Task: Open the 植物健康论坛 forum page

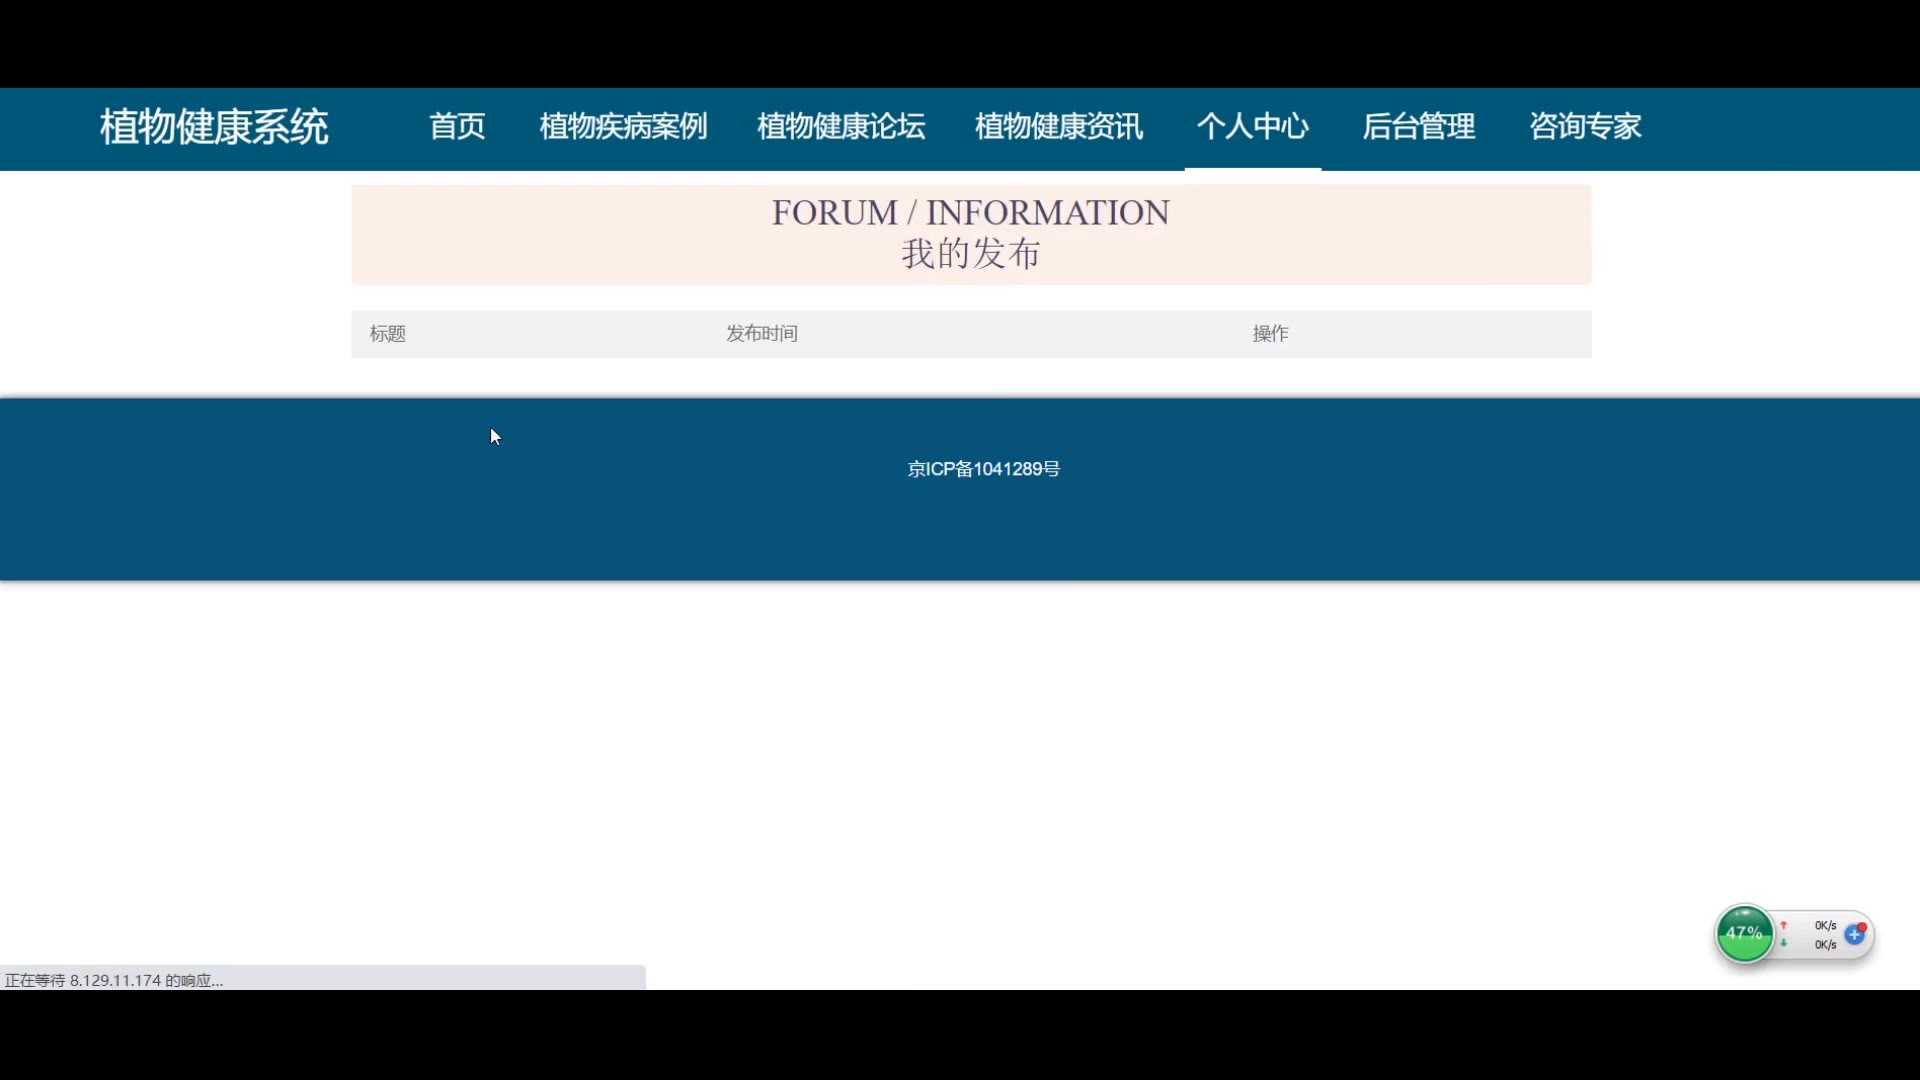Action: tap(841, 126)
